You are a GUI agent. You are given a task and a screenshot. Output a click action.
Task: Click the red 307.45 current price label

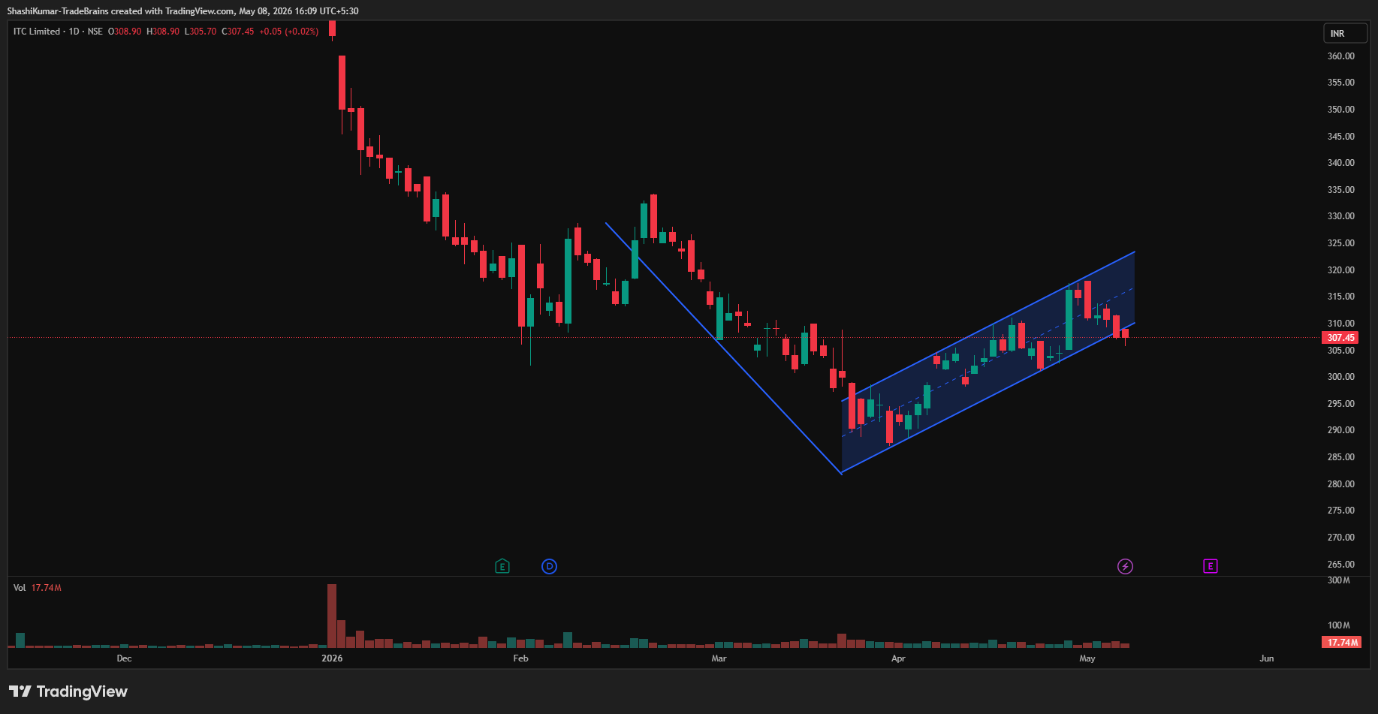point(1340,338)
